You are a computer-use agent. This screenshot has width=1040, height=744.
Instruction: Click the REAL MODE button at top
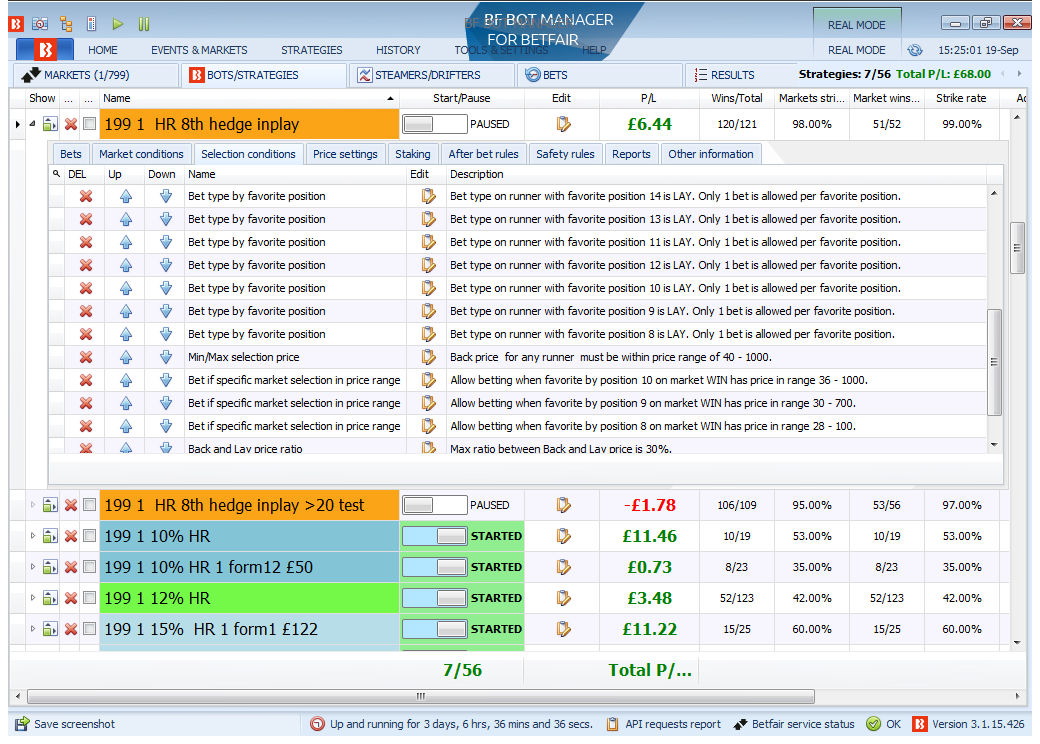pyautogui.click(x=856, y=25)
